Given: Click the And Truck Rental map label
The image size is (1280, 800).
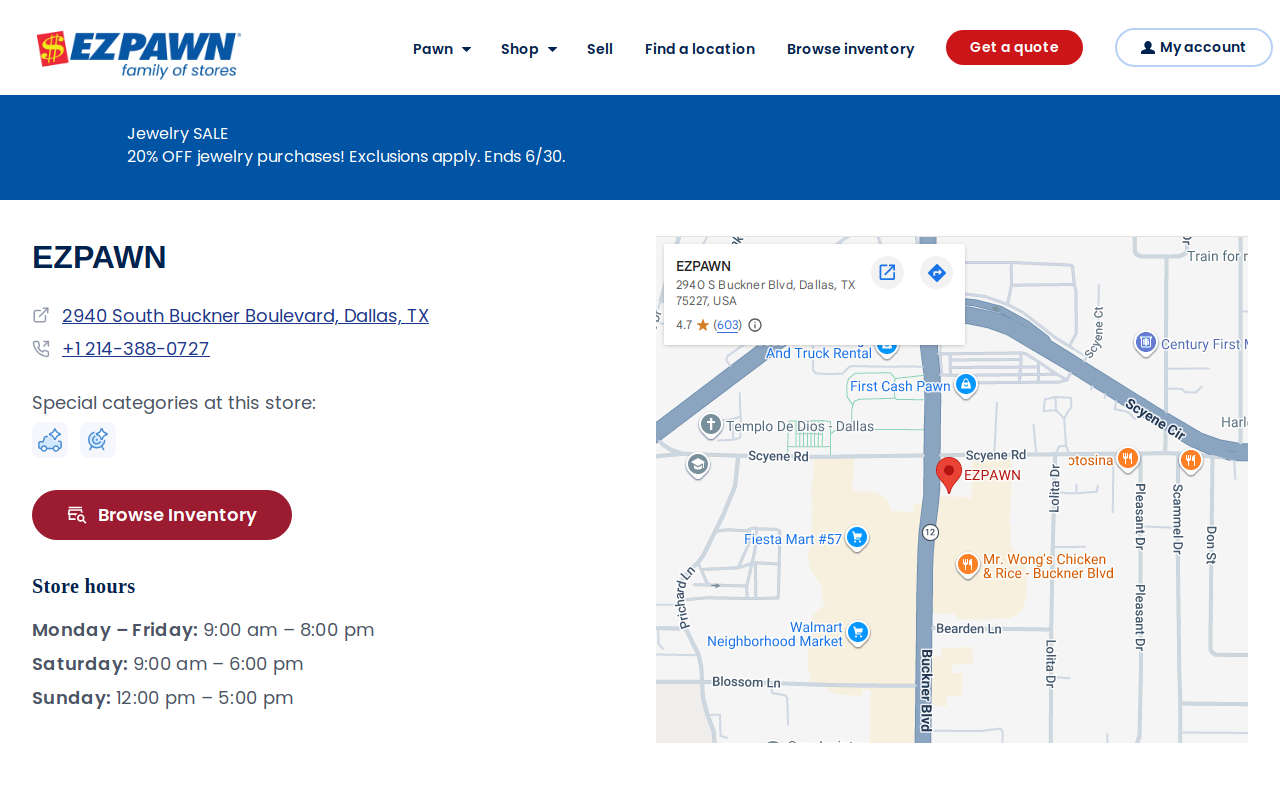Looking at the screenshot, I should click(x=819, y=353).
